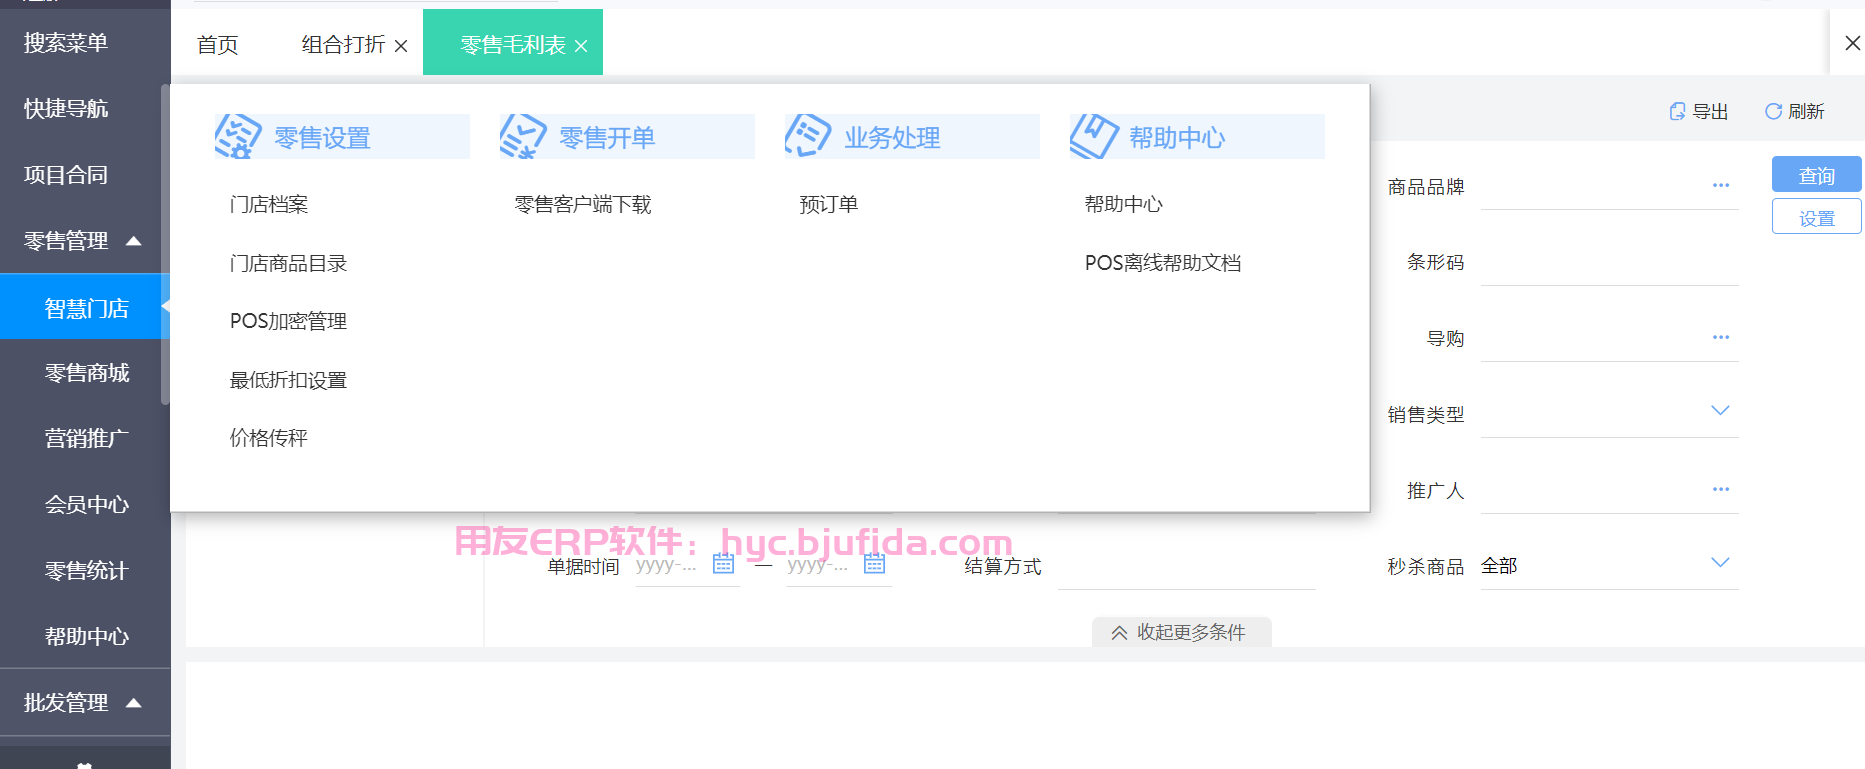Close the 组合打折 tab
The image size is (1865, 769).
pos(401,46)
